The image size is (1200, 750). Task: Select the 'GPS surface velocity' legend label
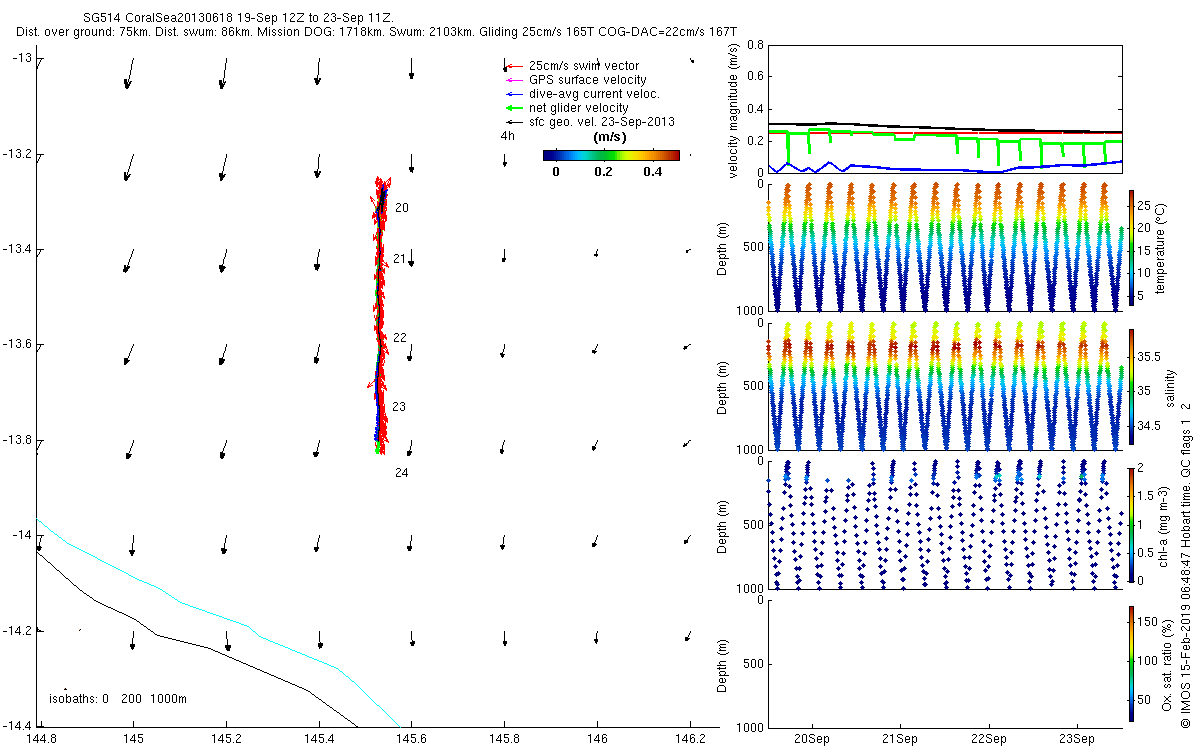(x=588, y=80)
